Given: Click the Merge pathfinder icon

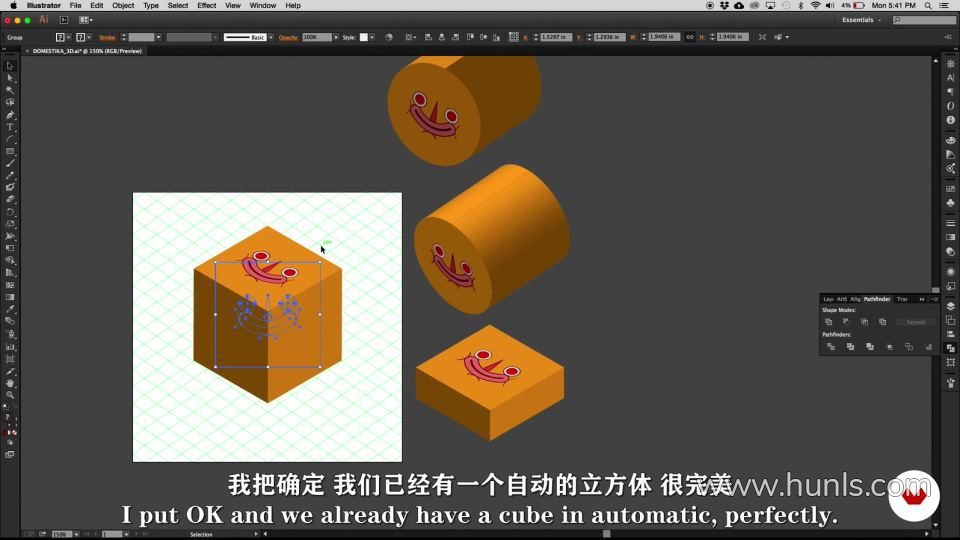Looking at the screenshot, I should click(x=870, y=347).
